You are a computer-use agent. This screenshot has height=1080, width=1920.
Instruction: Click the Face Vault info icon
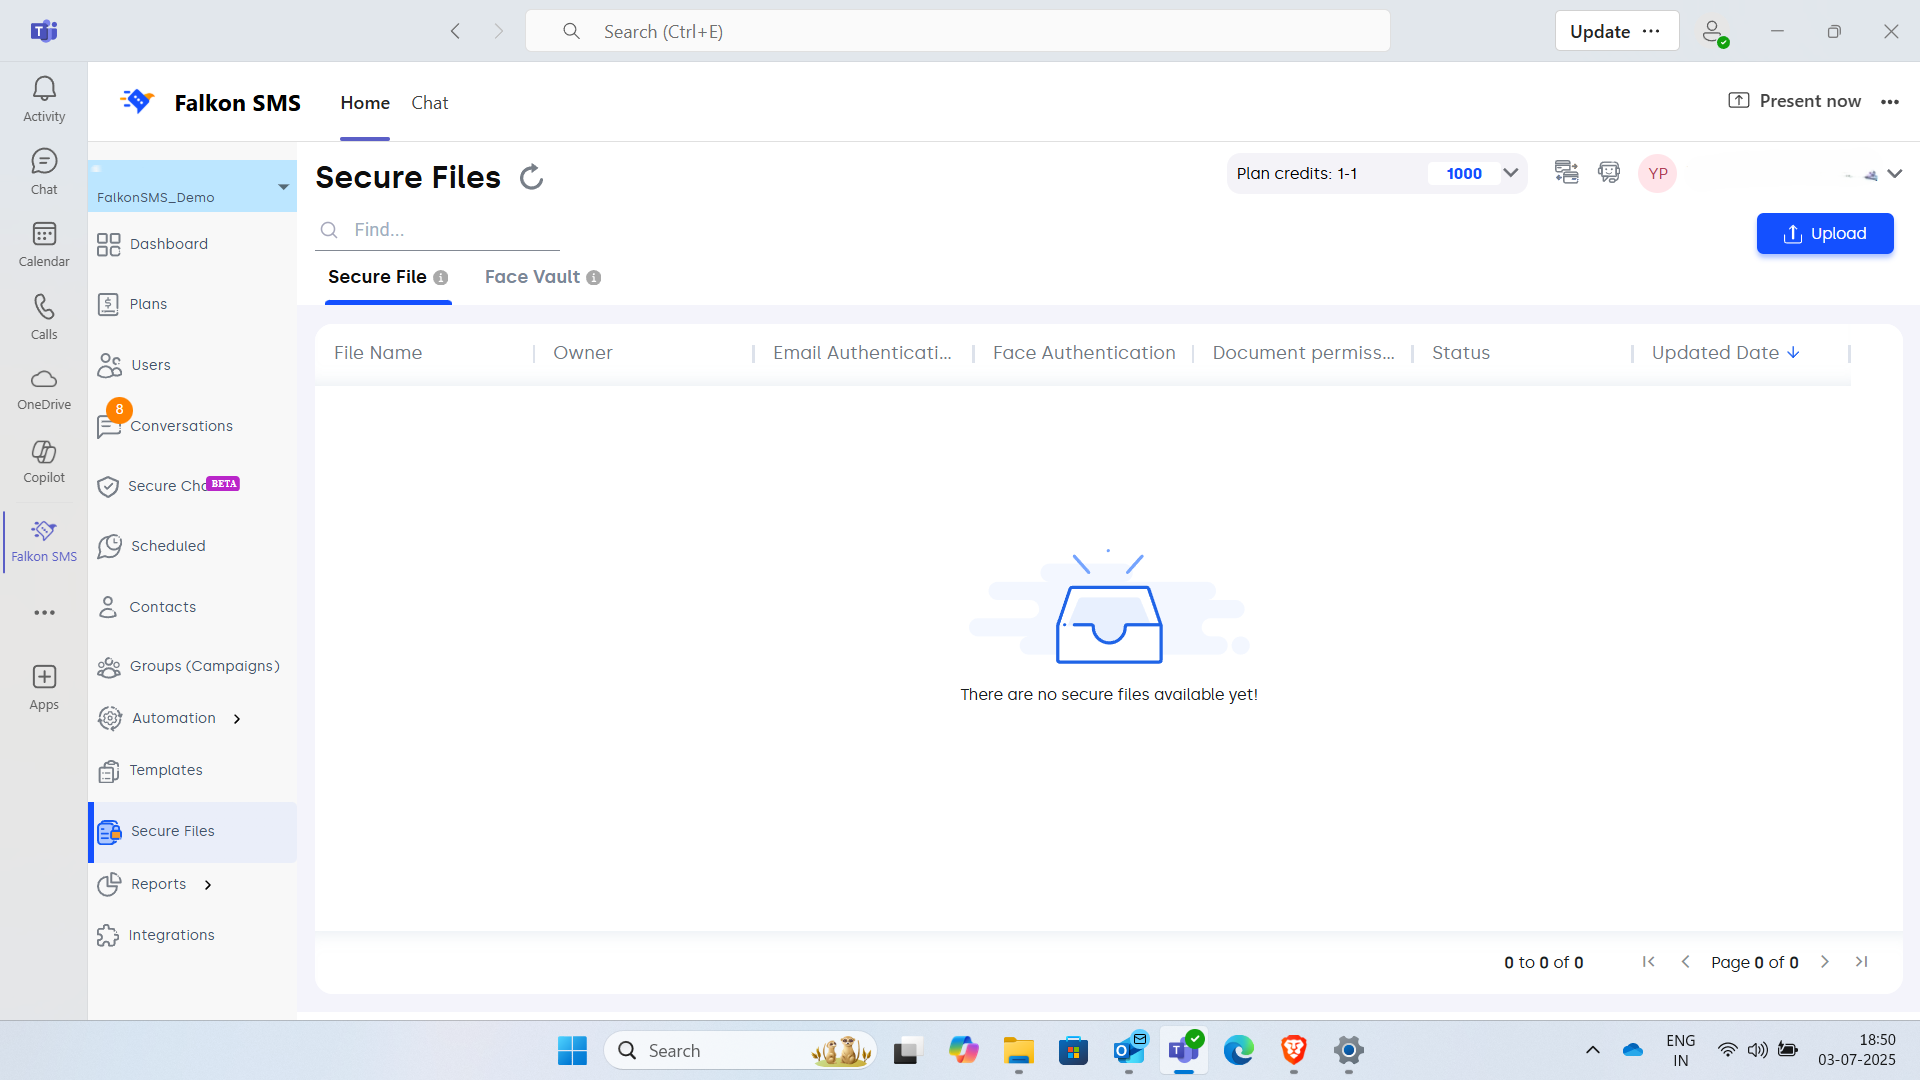[x=594, y=278]
